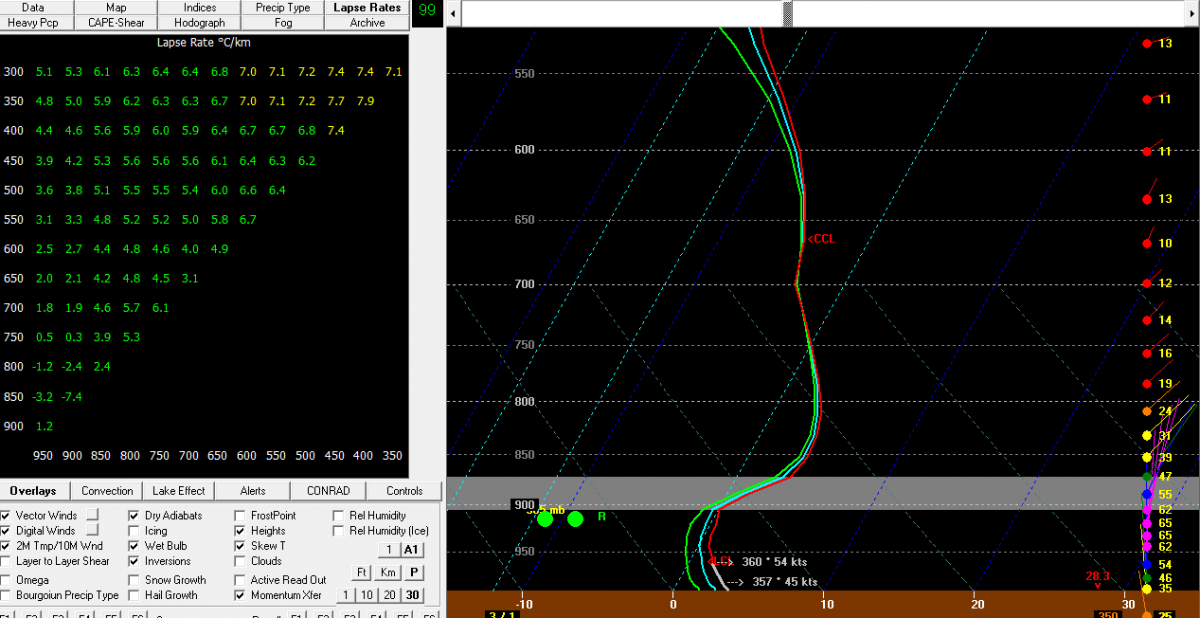The image size is (1200, 618).
Task: Switch to the CONRAD panel tab
Action: tap(328, 491)
